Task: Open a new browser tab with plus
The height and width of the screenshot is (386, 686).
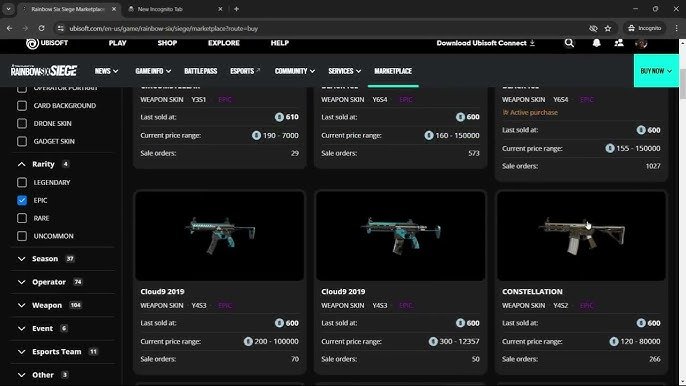Action: (x=236, y=9)
